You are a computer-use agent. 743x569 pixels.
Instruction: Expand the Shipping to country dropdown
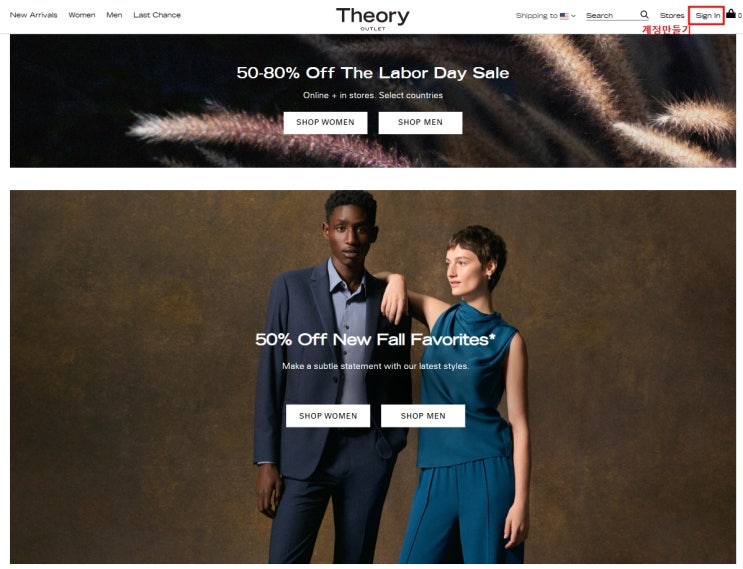545,16
